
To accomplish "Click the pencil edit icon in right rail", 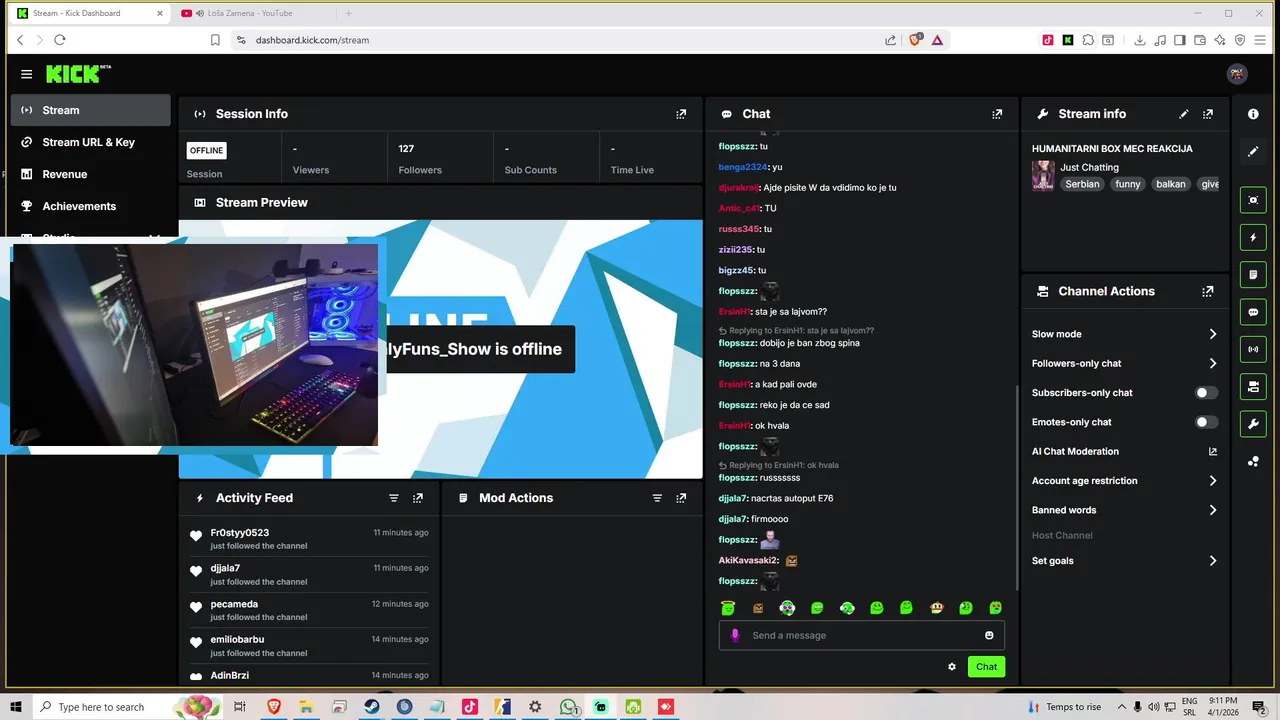I will pyautogui.click(x=1253, y=152).
